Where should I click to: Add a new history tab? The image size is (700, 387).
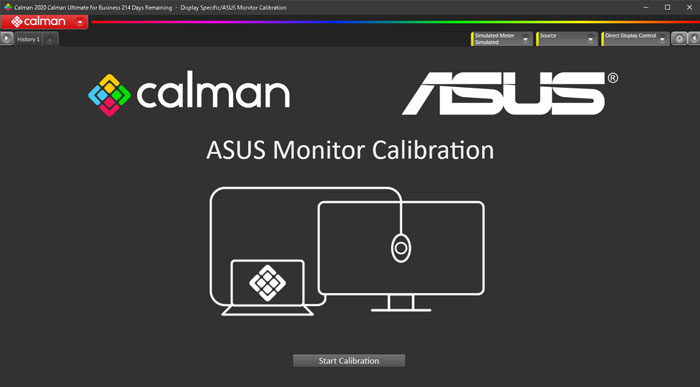(50, 40)
